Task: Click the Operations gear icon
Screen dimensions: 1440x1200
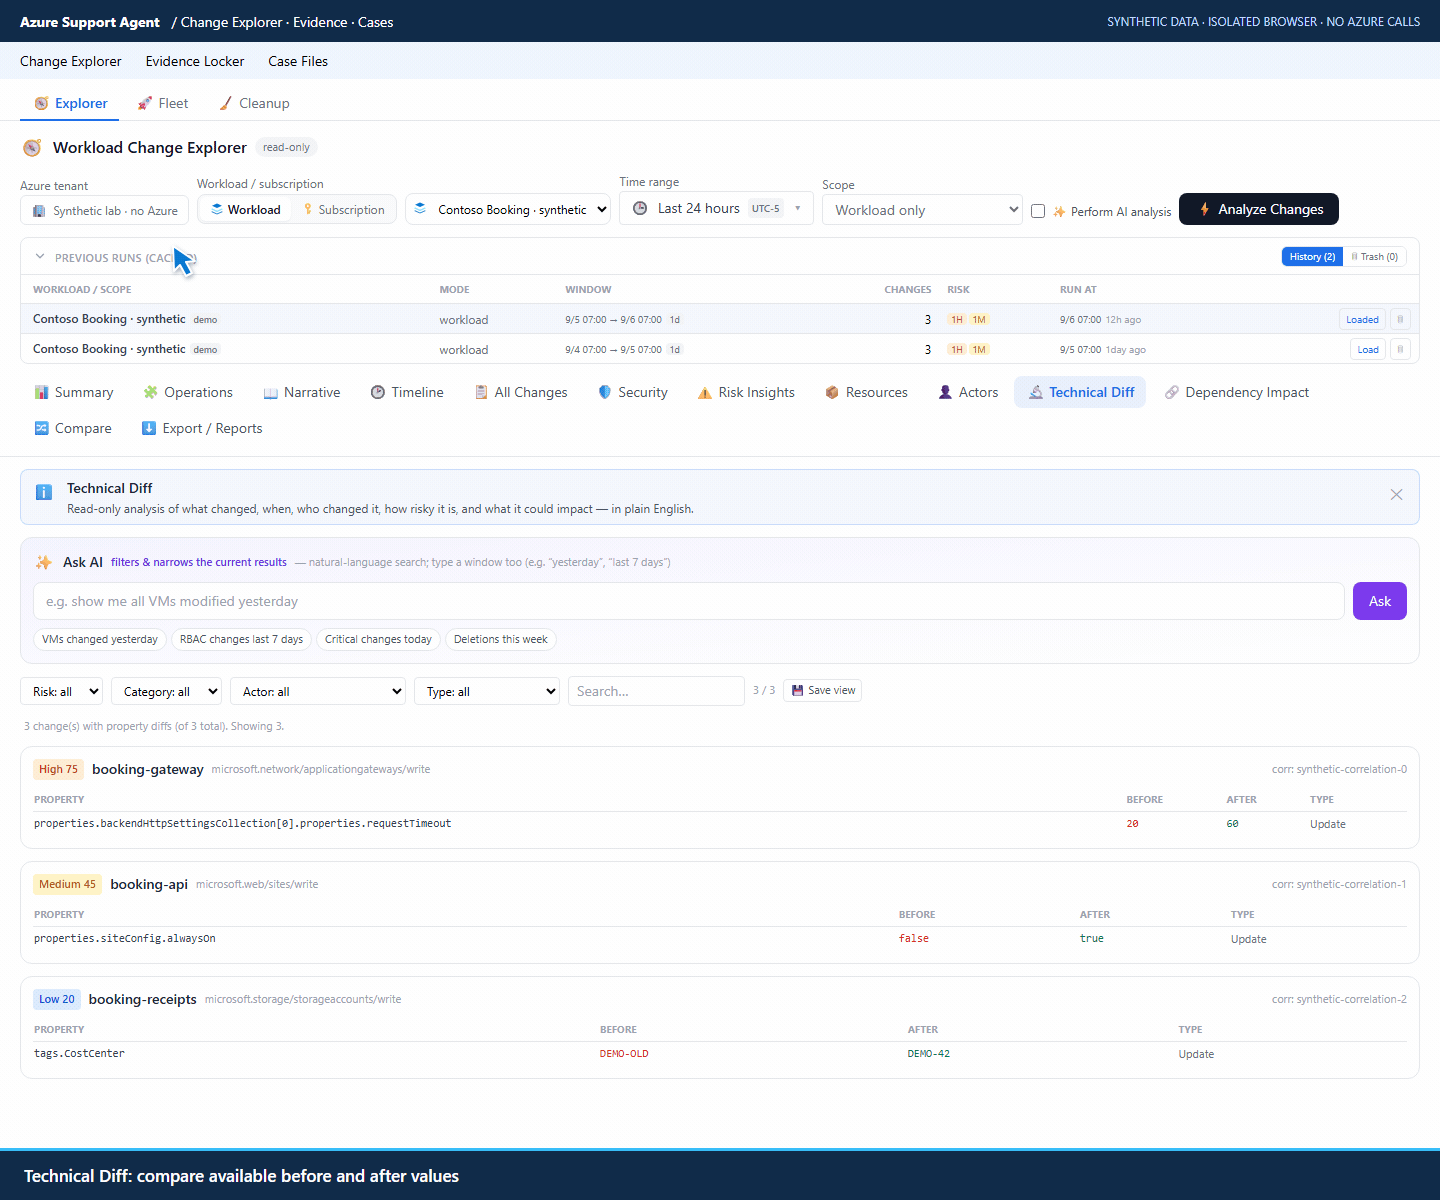Action: pyautogui.click(x=150, y=392)
